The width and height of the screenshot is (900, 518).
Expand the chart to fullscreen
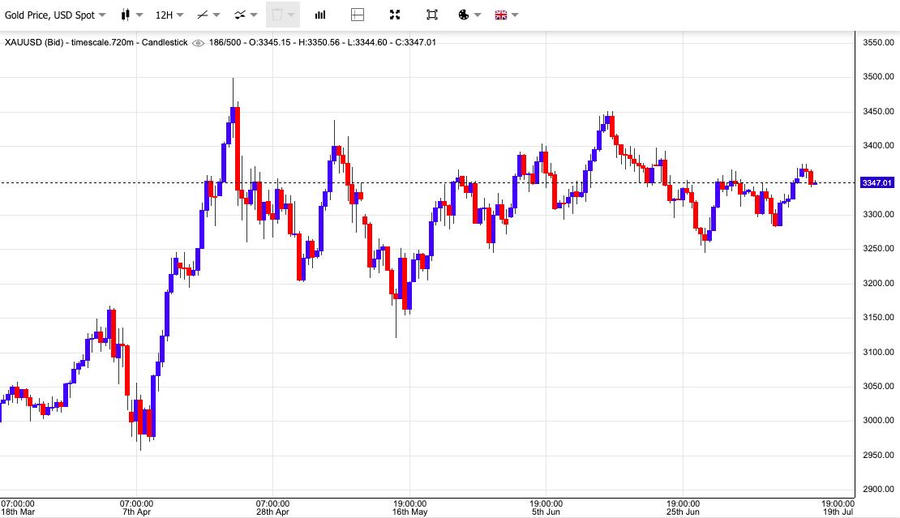coord(395,15)
